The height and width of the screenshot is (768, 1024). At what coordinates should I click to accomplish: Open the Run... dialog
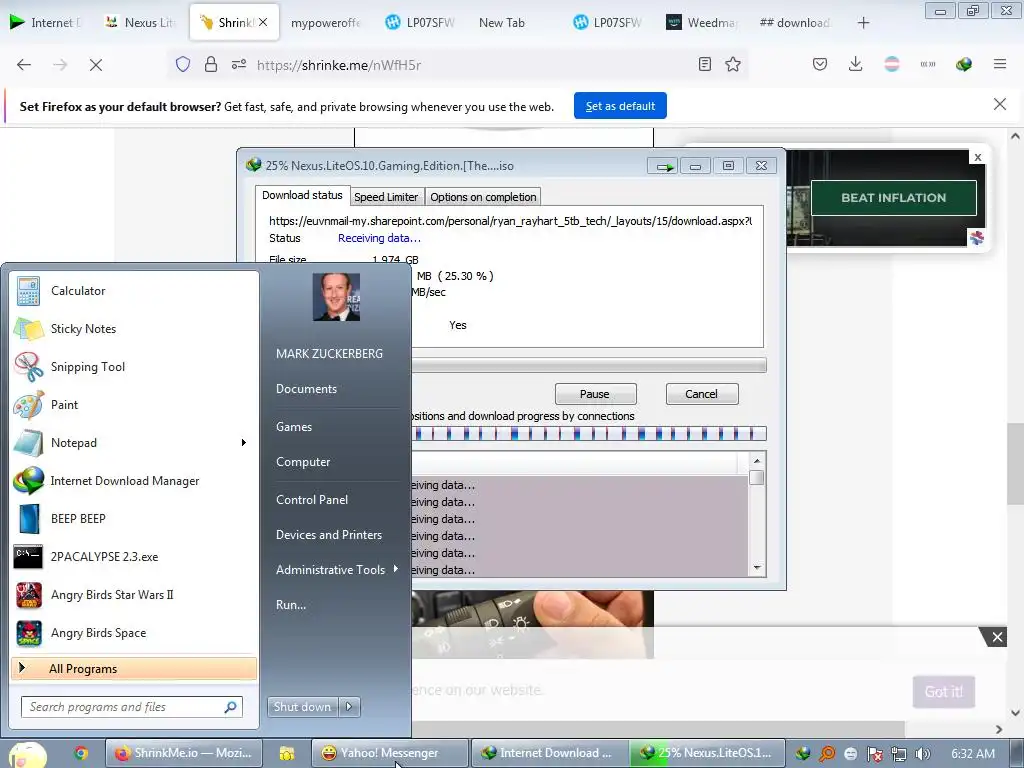click(291, 605)
